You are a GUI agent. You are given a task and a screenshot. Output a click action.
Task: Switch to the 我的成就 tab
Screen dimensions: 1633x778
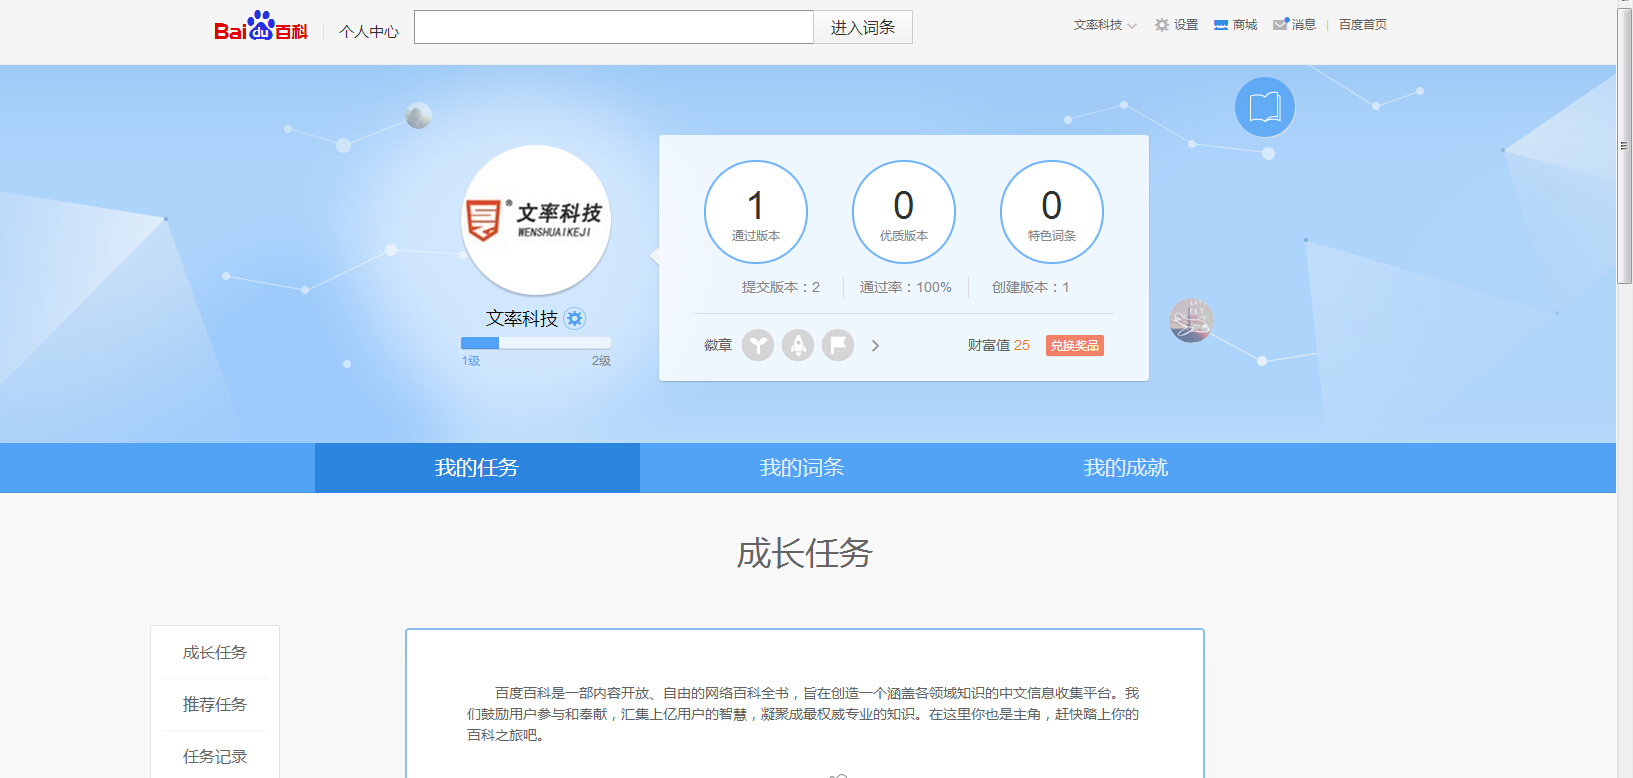1126,468
